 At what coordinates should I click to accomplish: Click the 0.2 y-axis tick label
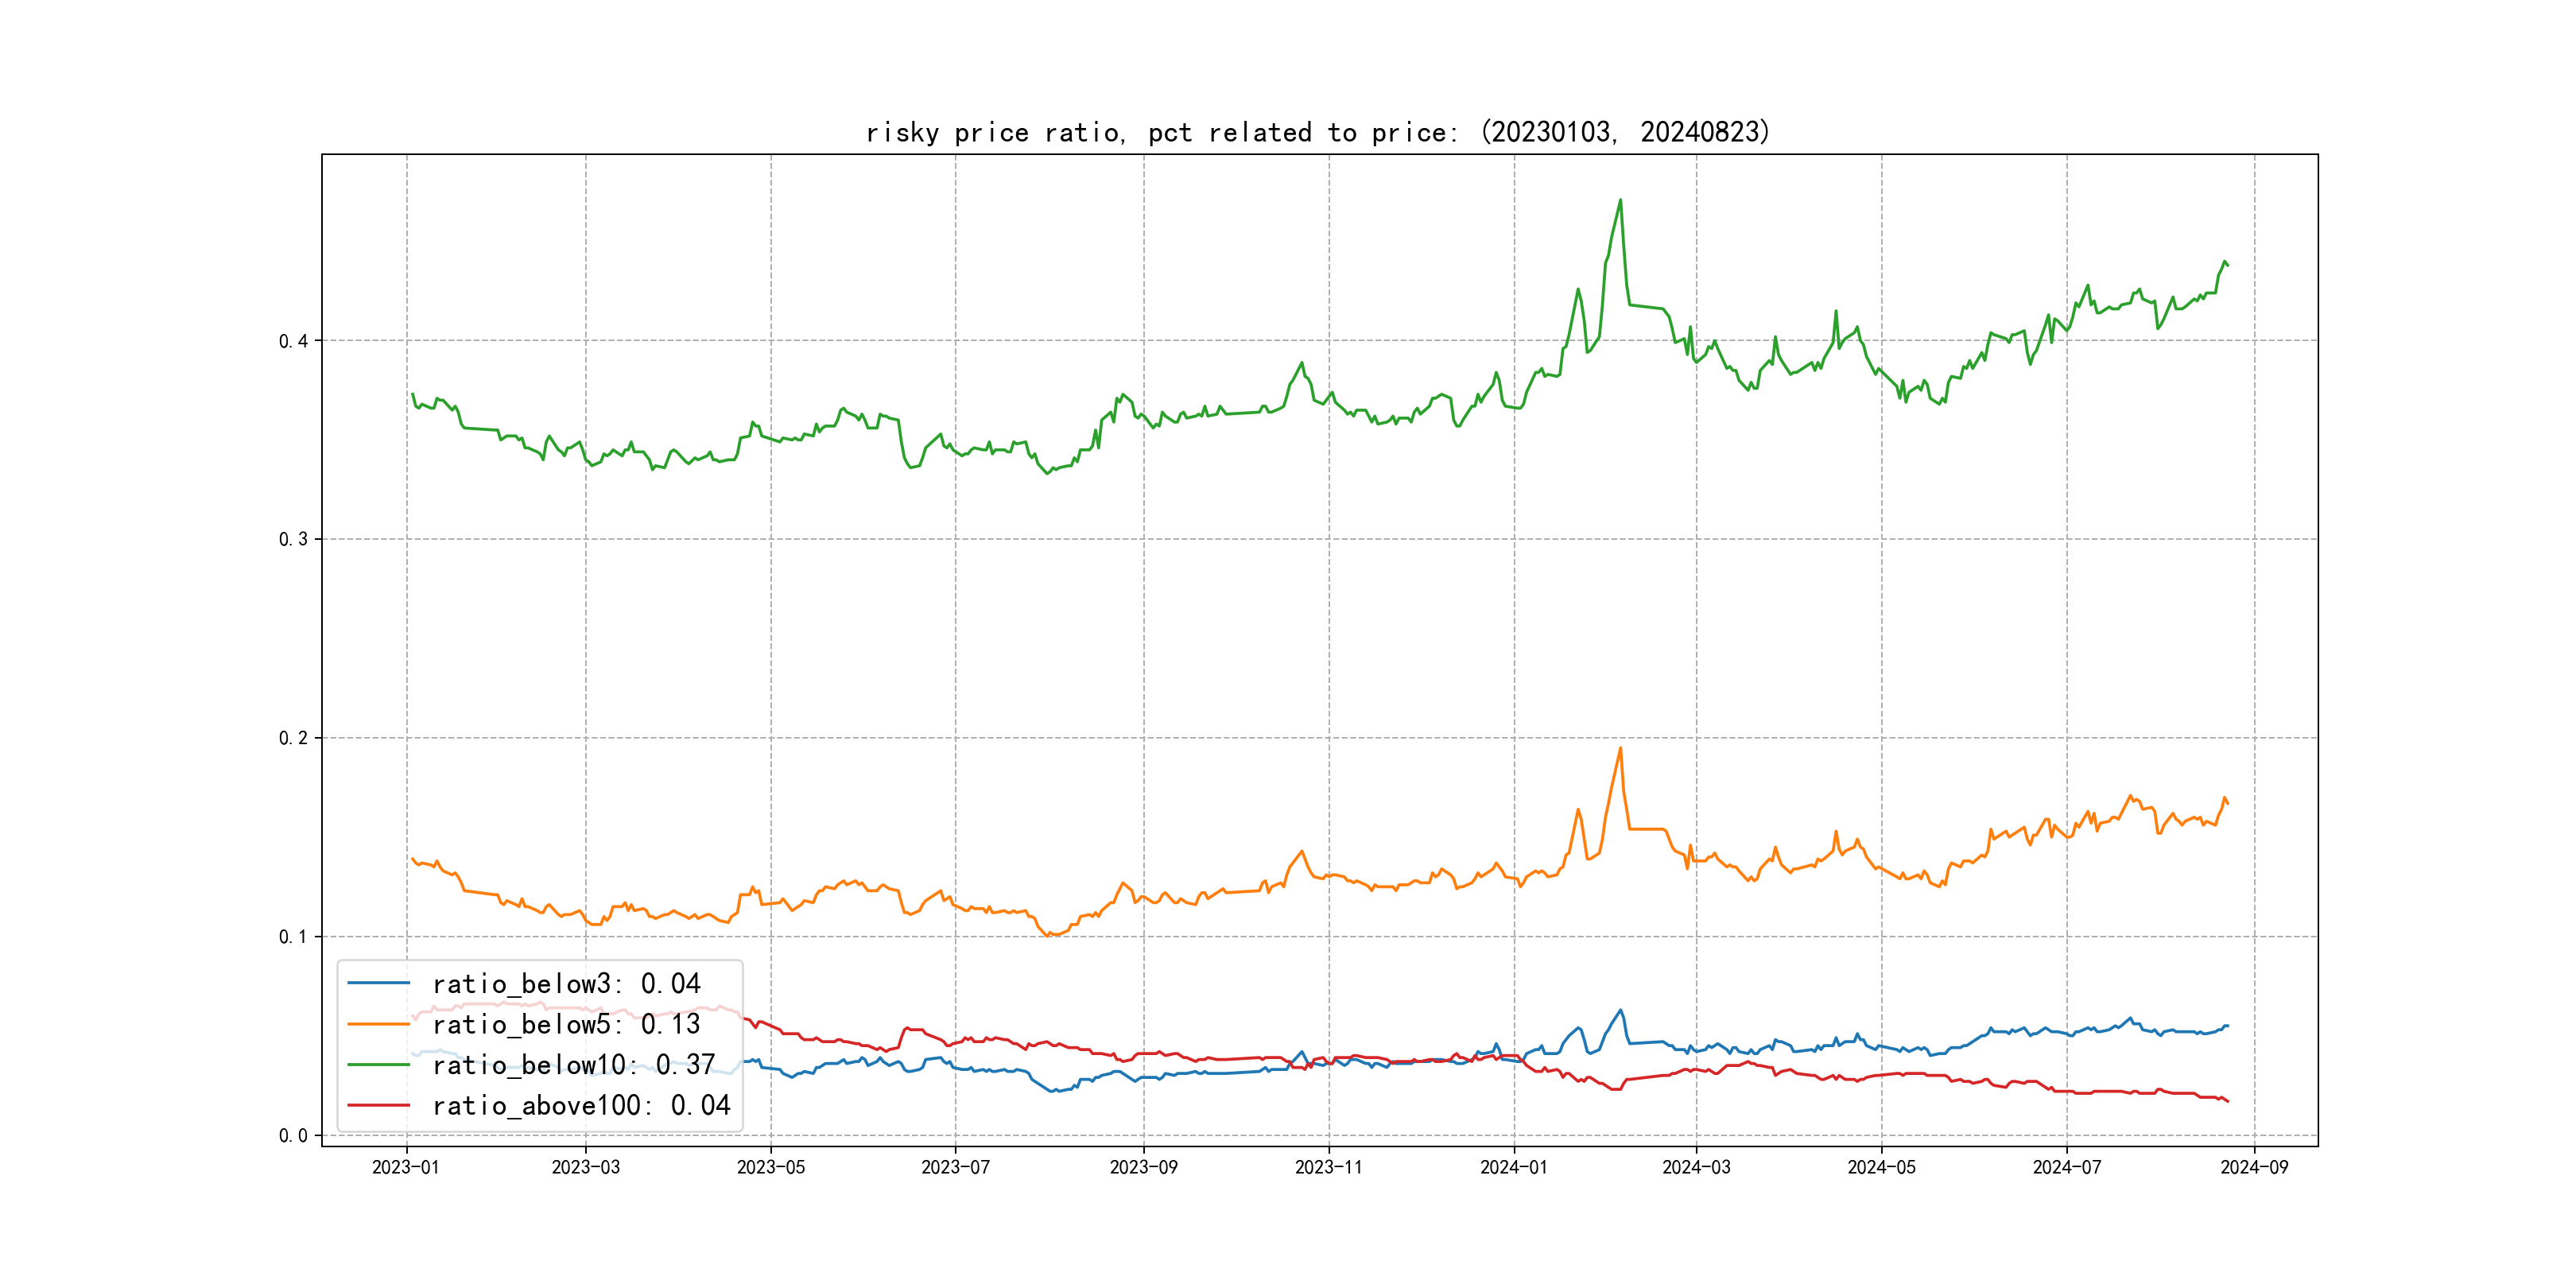tap(293, 738)
